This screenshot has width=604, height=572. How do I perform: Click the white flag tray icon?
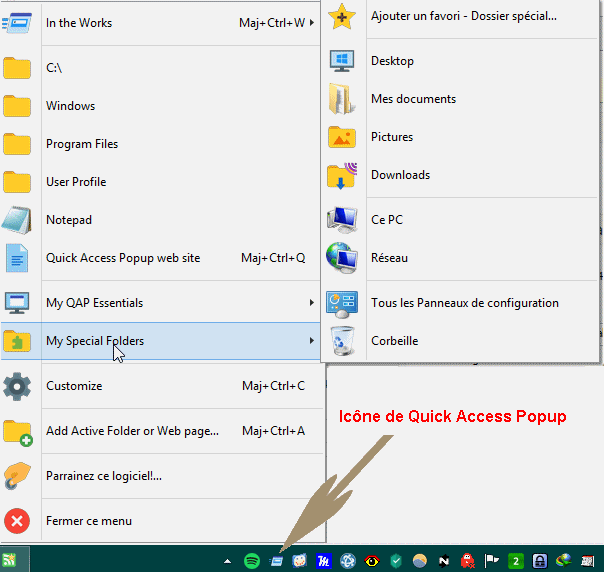(x=492, y=560)
